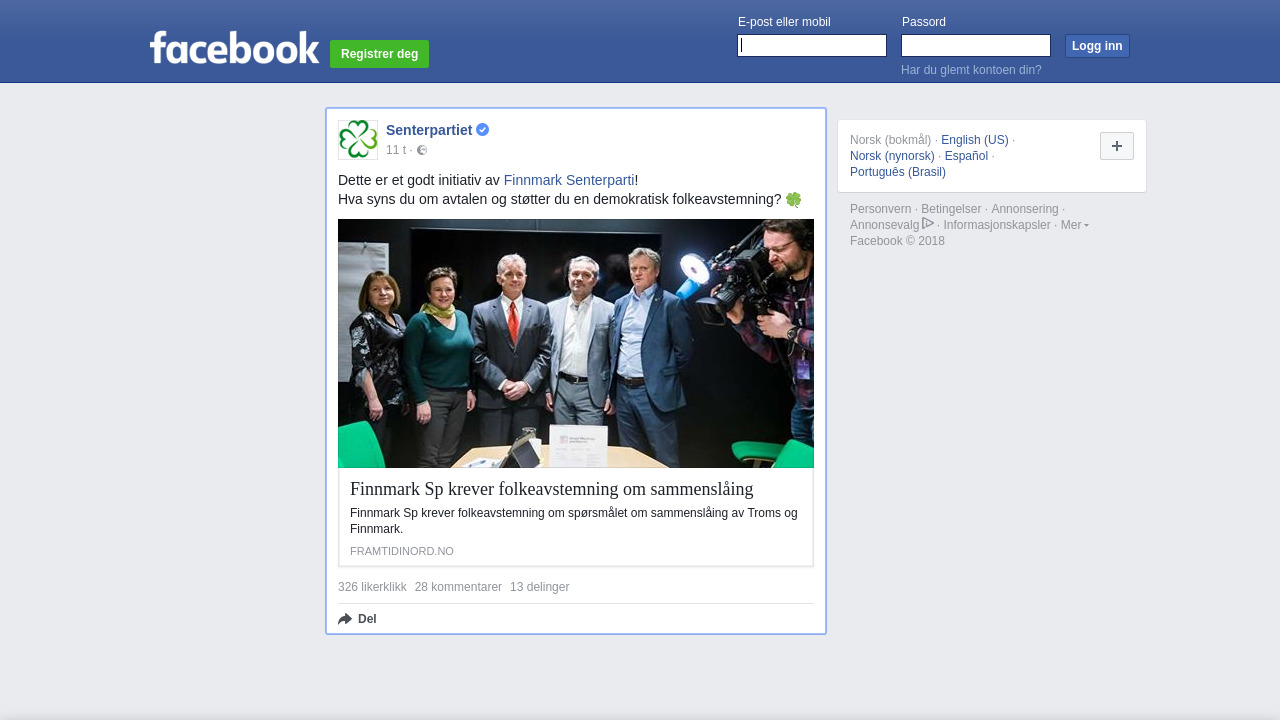Click the verified badge next to Senterpartiet

tap(482, 130)
